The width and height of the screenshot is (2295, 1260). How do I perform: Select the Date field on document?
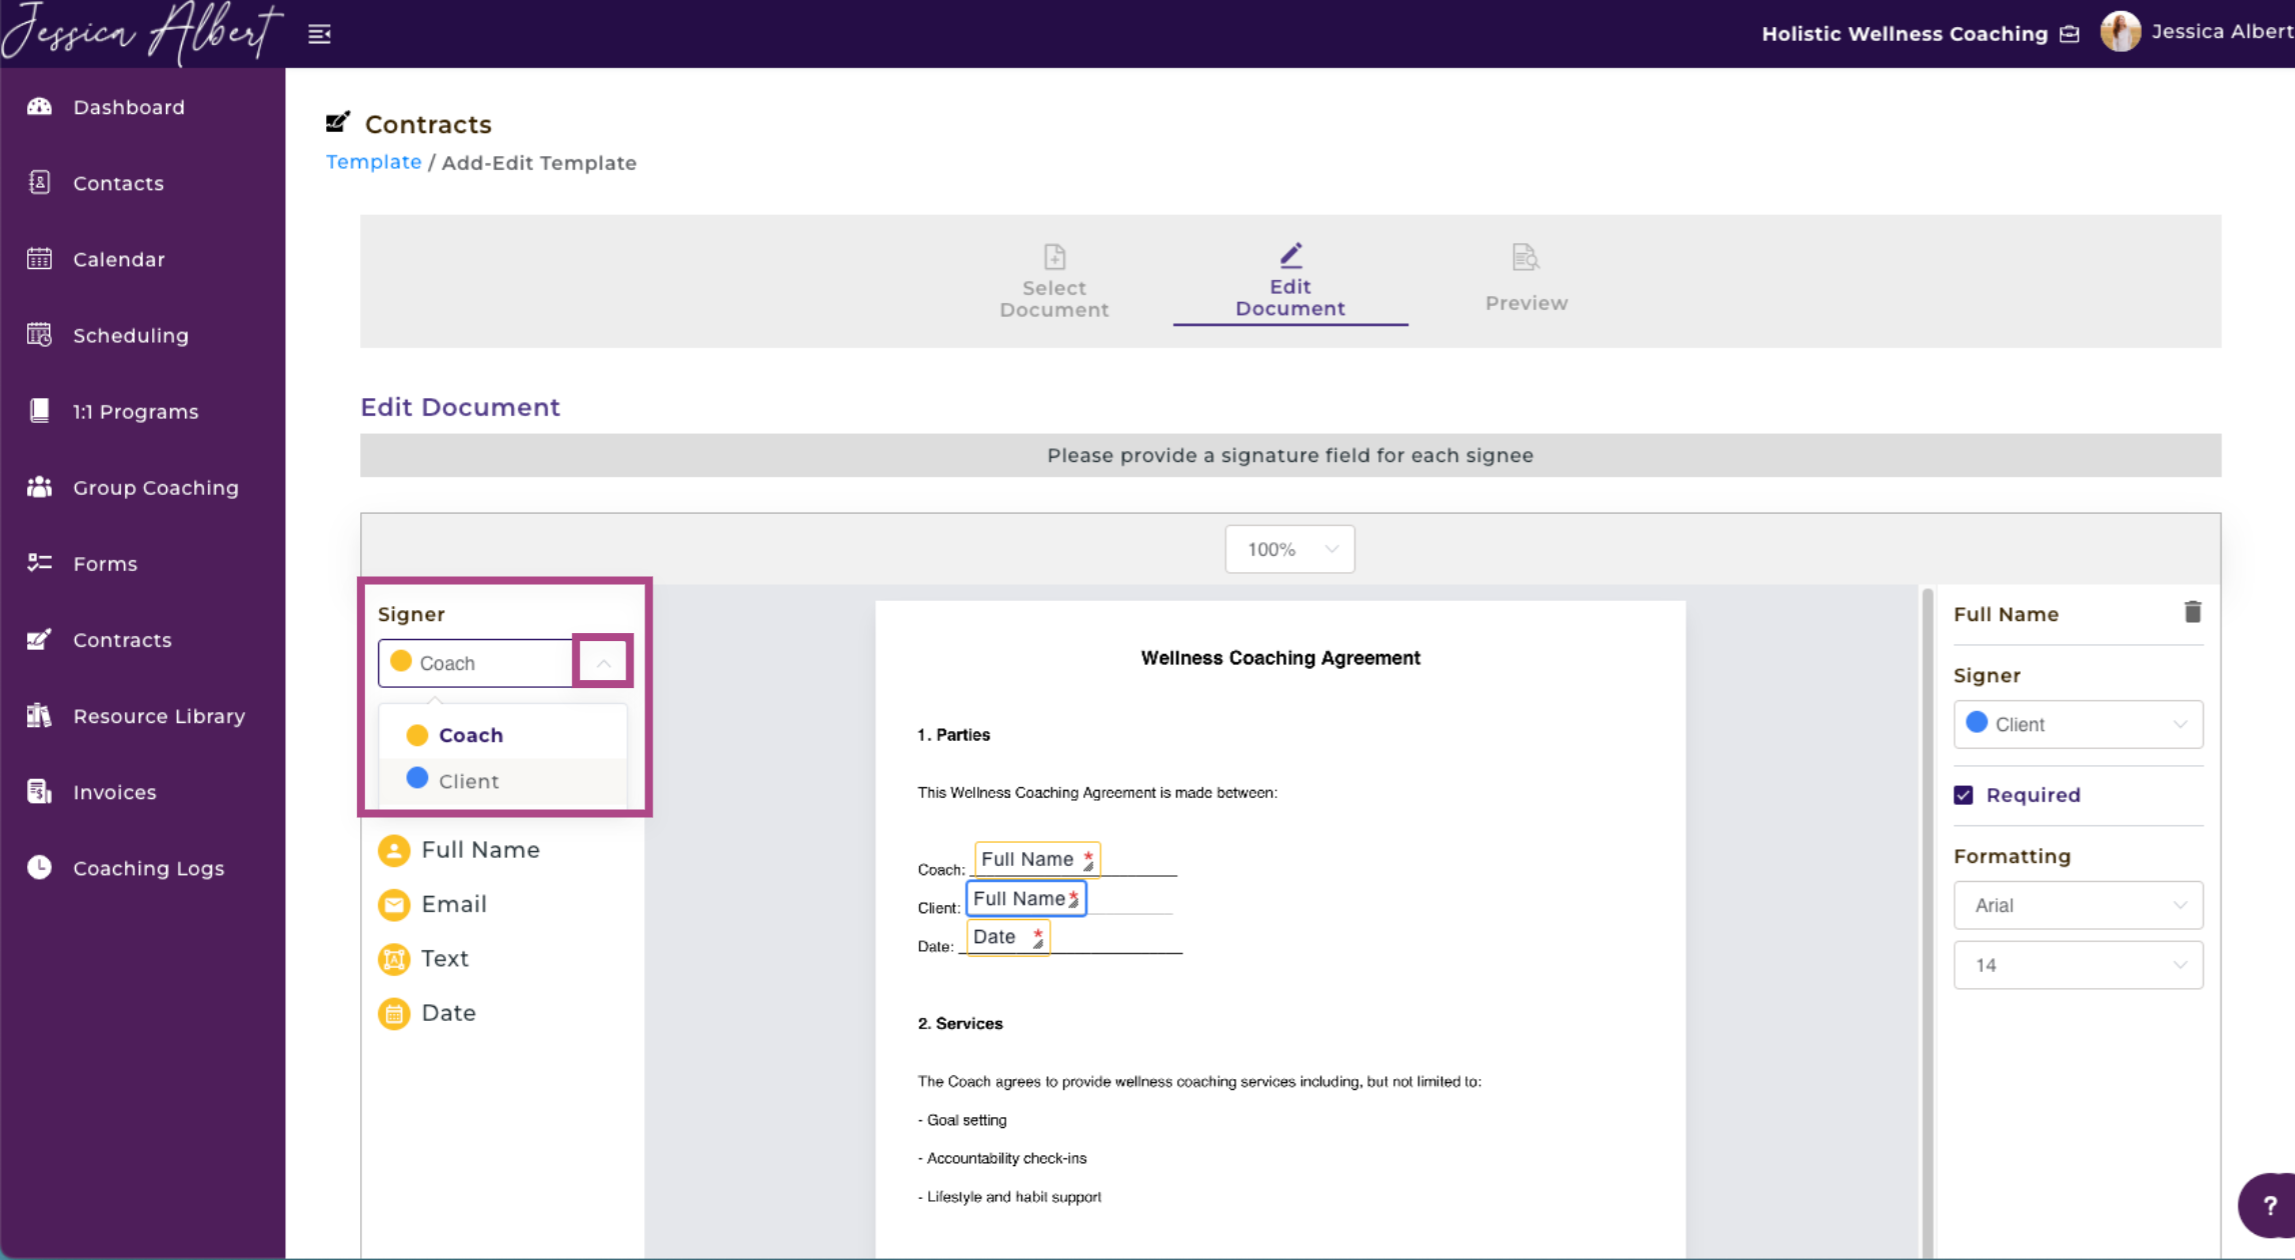click(1008, 937)
